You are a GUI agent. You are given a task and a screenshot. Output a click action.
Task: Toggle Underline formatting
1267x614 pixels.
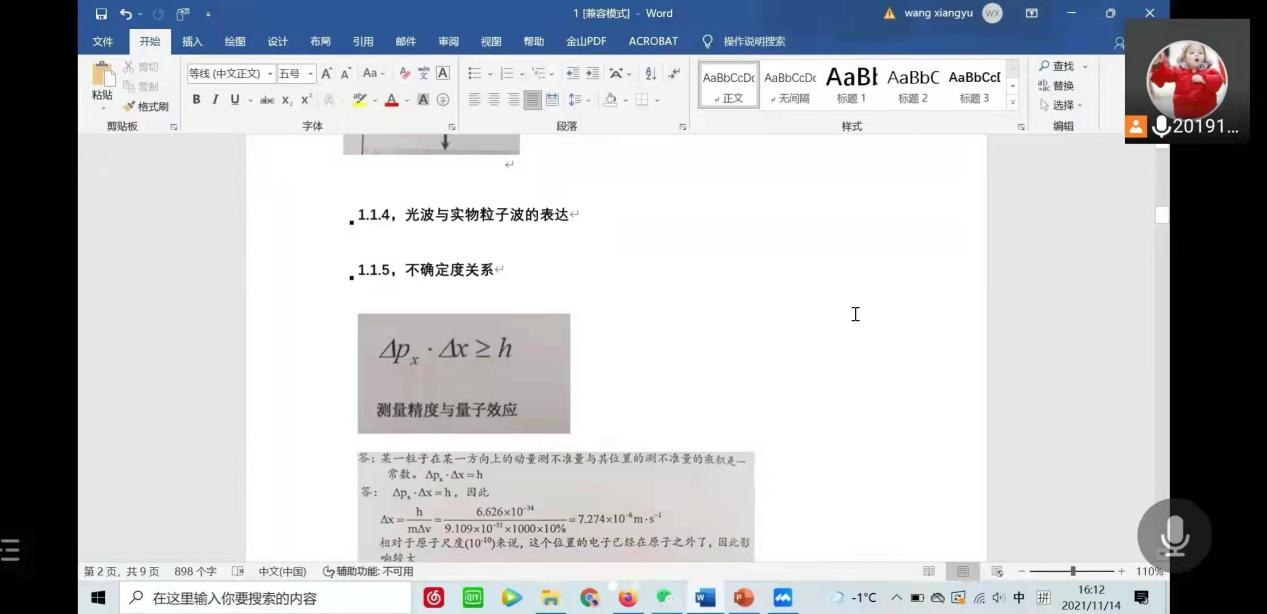[x=234, y=100]
